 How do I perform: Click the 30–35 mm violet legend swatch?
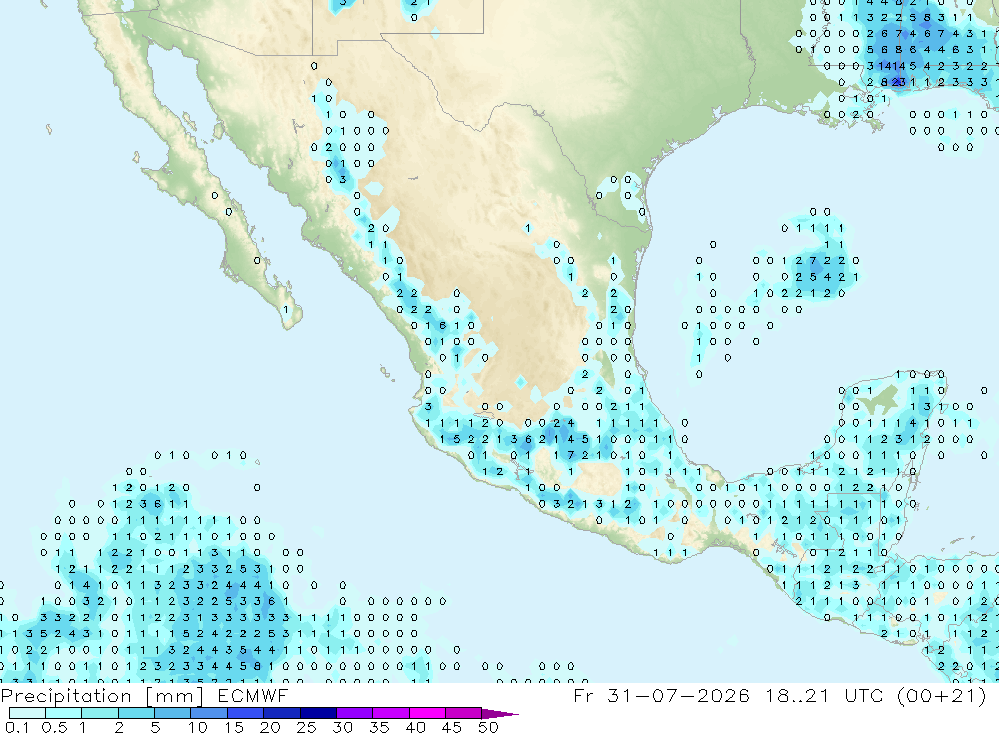pos(355,713)
